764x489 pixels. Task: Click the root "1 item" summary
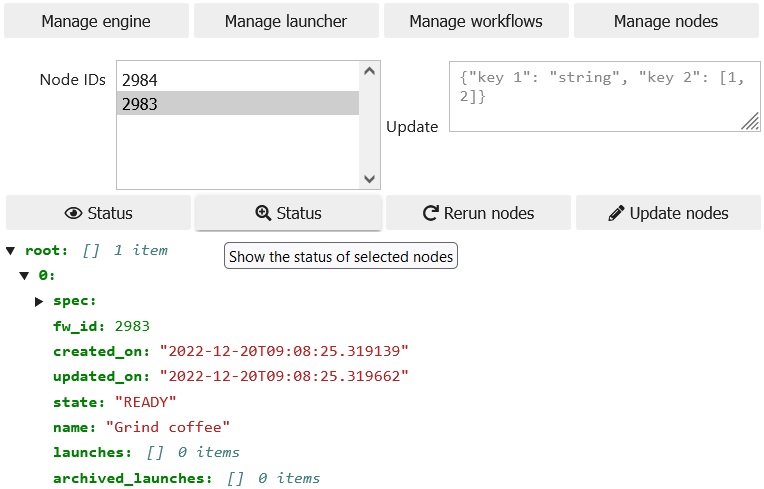pos(141,250)
